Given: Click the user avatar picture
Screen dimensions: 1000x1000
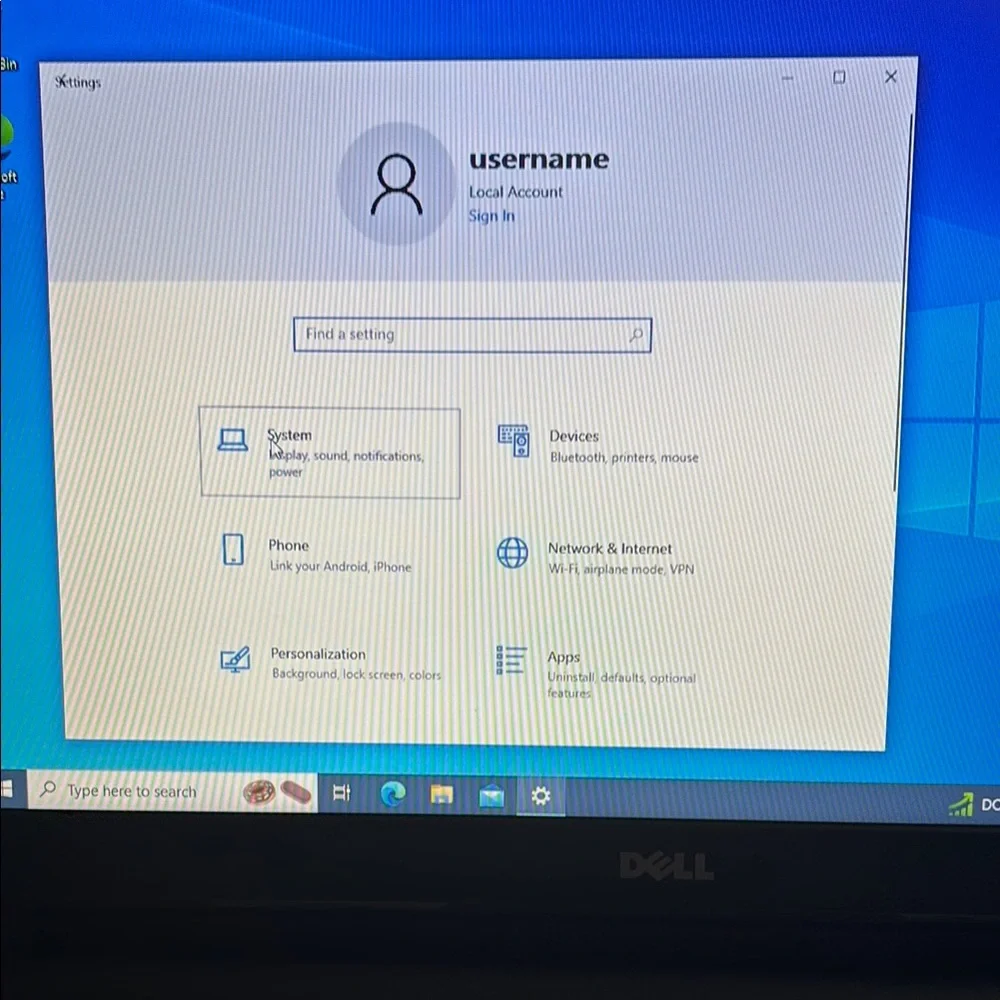Looking at the screenshot, I should [396, 184].
